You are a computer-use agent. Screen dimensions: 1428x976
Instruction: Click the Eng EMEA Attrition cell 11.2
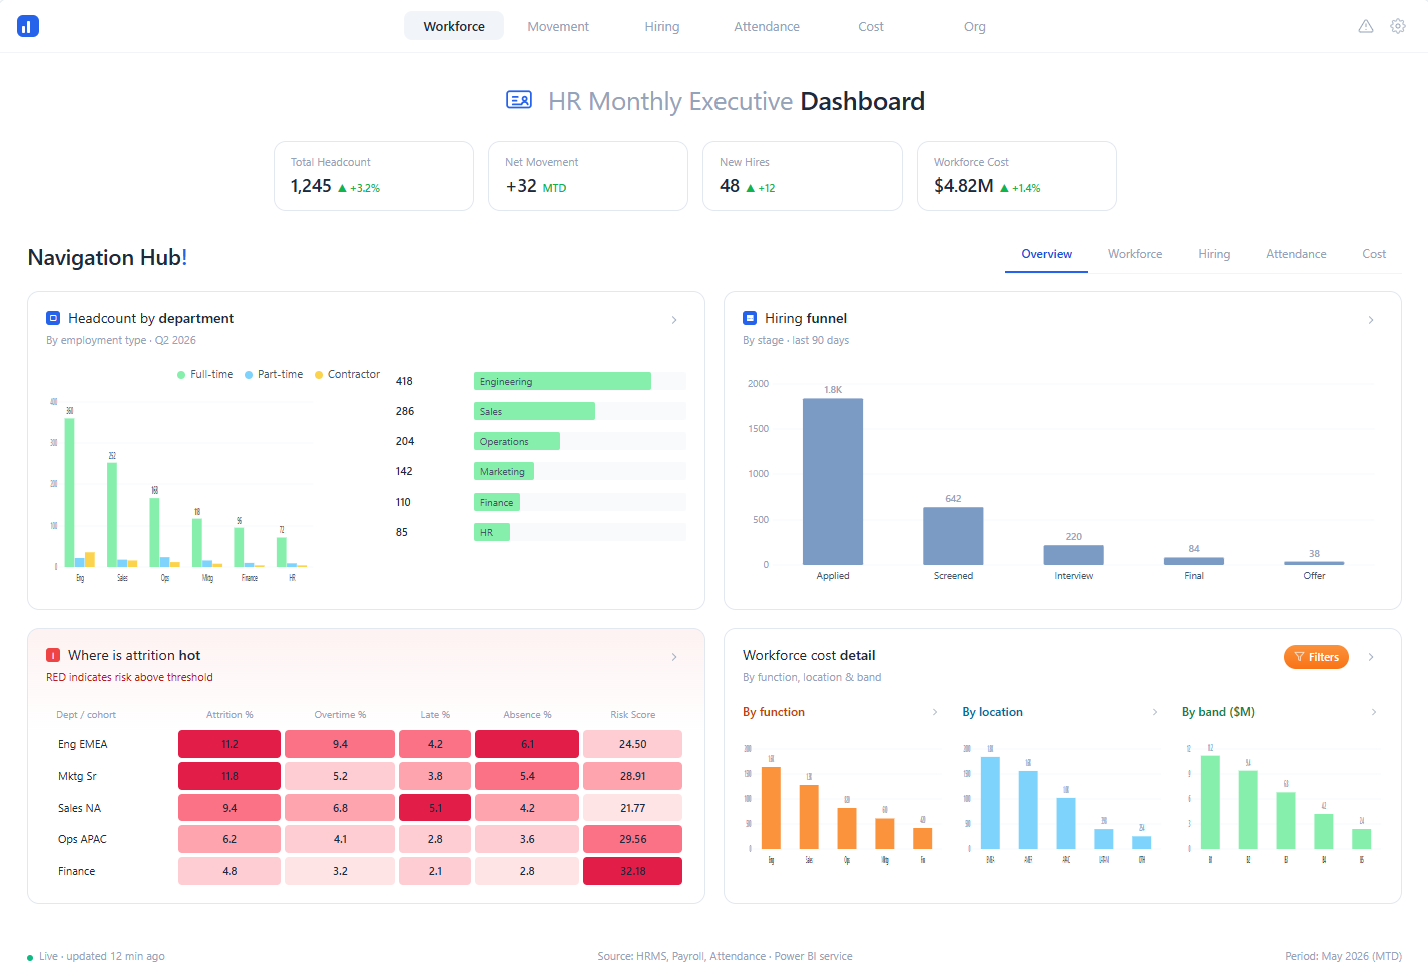(x=230, y=744)
